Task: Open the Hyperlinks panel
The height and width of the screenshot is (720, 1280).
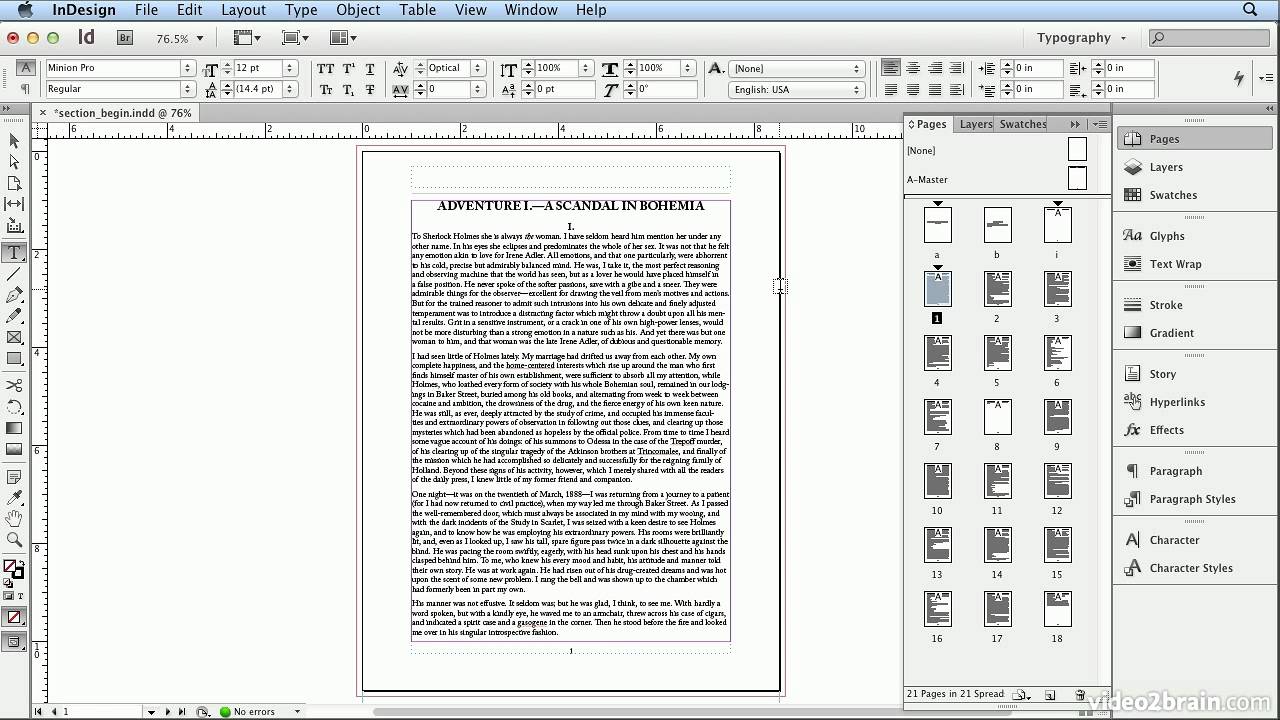Action: [x=1177, y=402]
